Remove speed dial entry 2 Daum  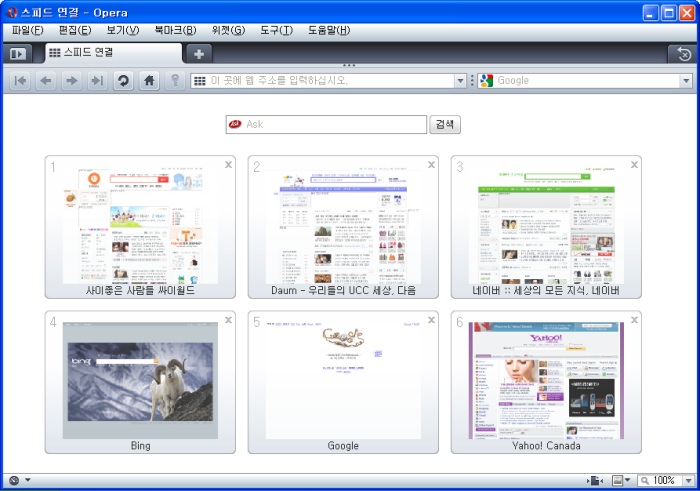click(431, 165)
